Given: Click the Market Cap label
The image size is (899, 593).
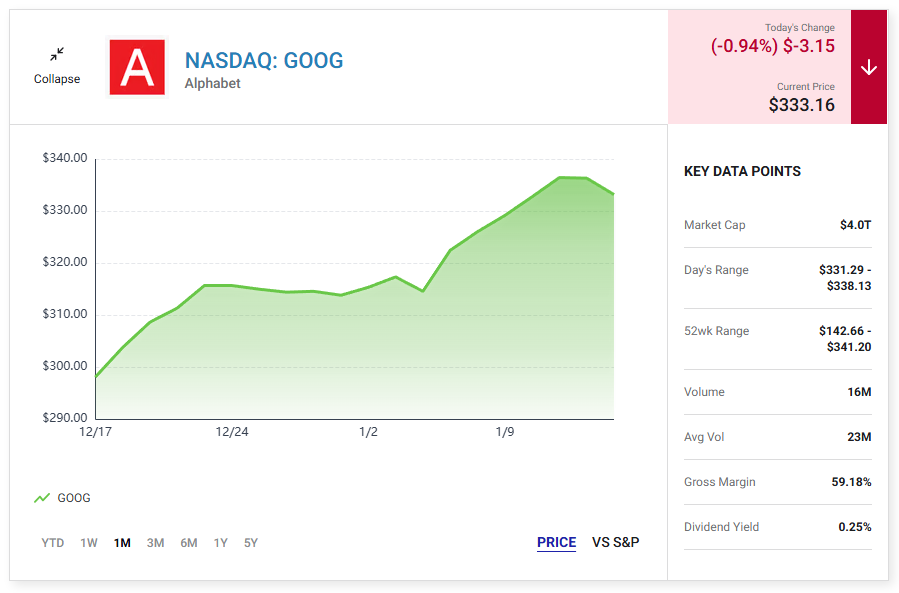Looking at the screenshot, I should click(714, 225).
